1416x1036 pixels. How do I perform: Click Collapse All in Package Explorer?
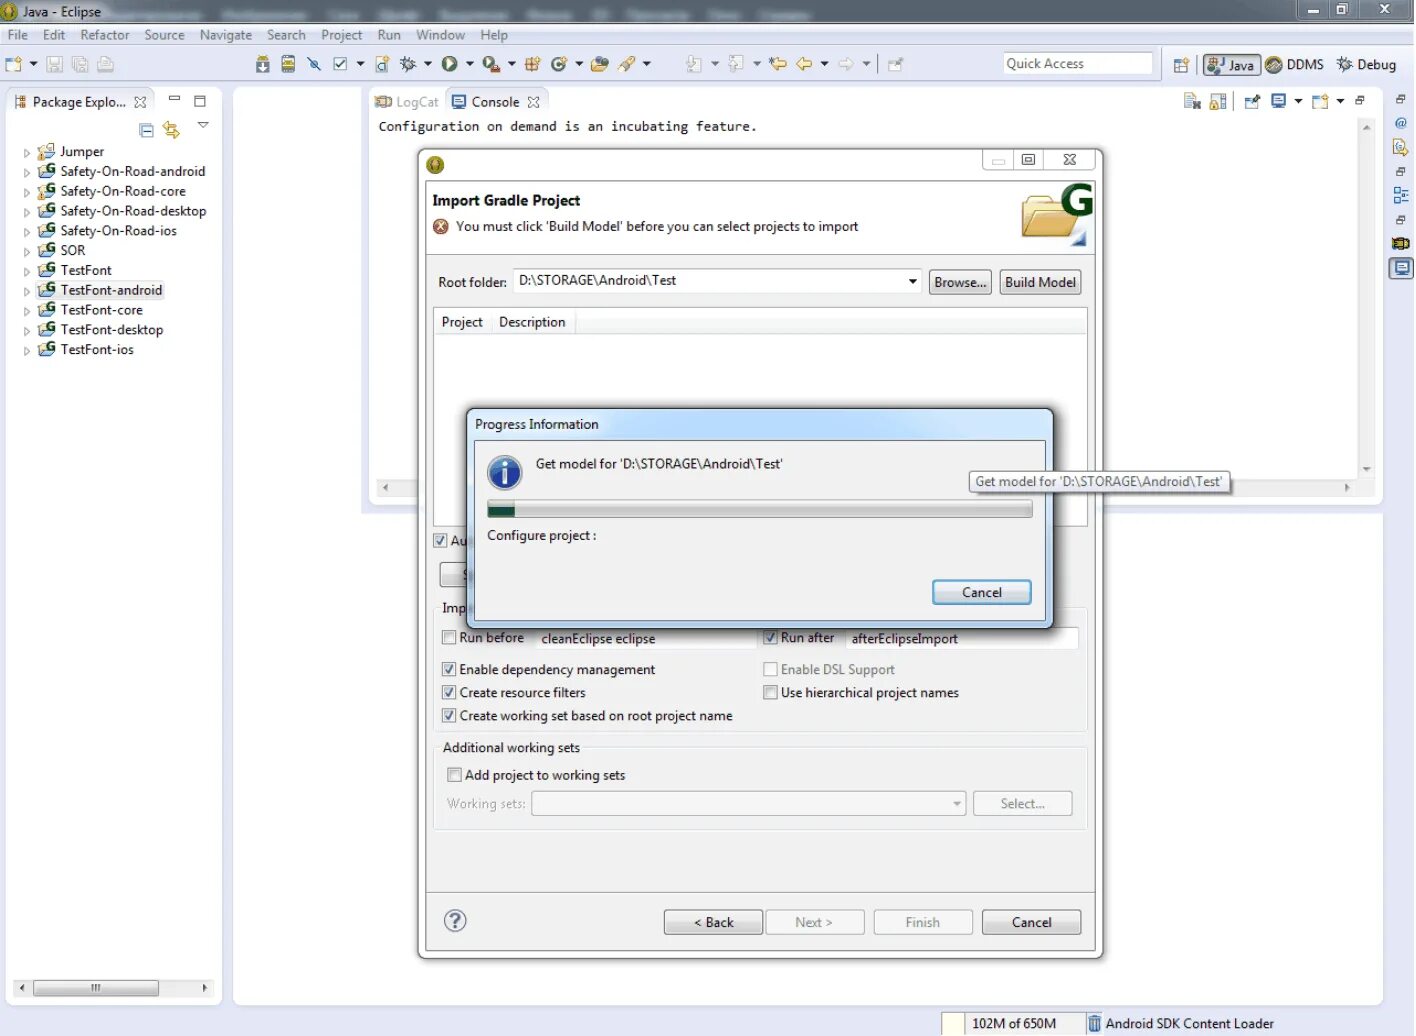click(146, 130)
